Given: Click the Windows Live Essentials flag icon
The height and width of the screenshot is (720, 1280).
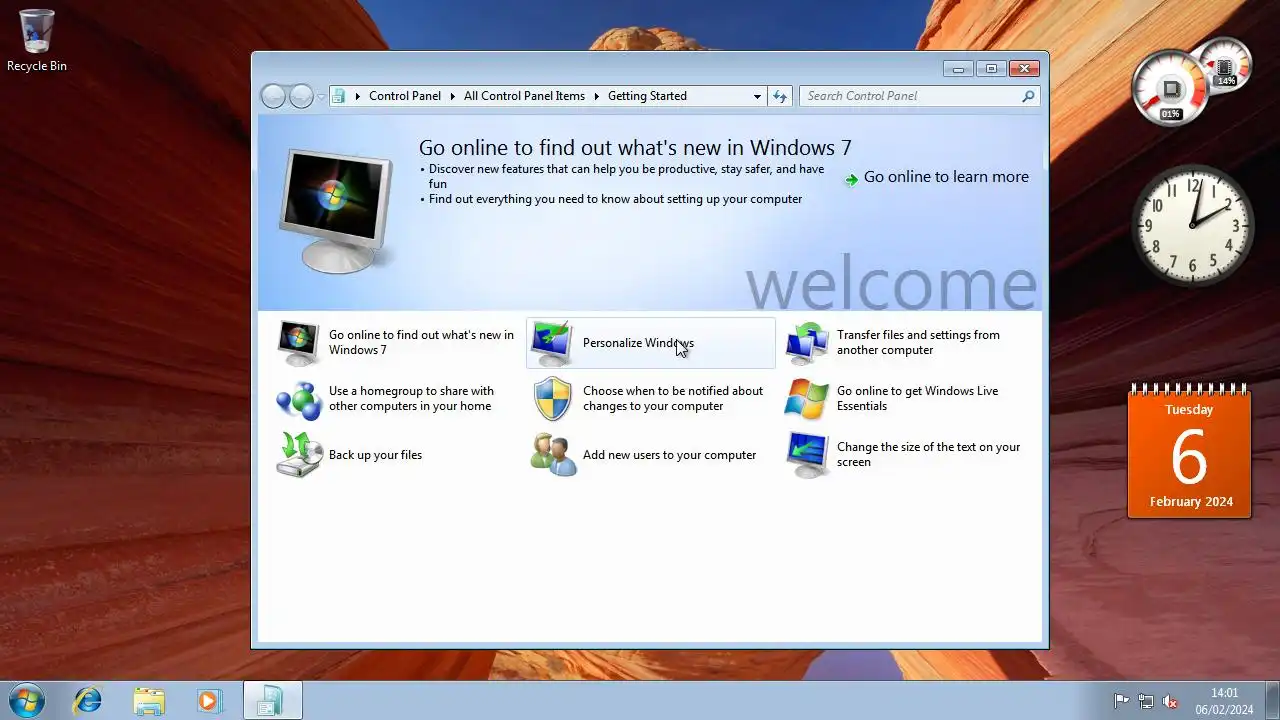Looking at the screenshot, I should [806, 399].
